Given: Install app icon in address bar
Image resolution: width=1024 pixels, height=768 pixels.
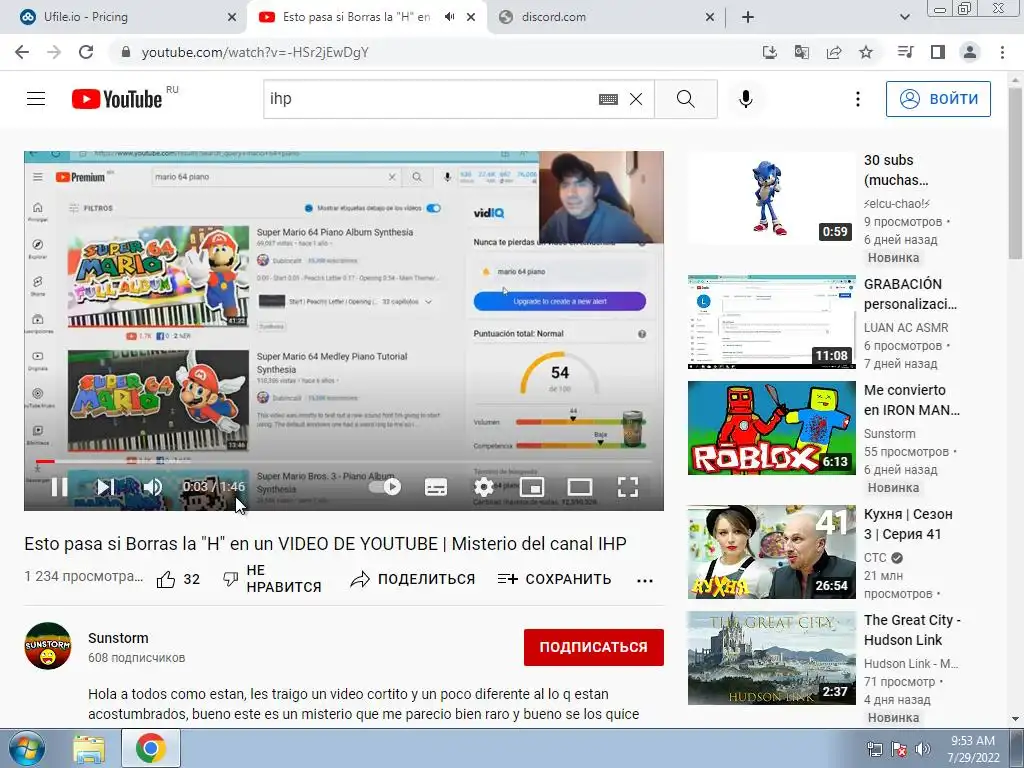Looking at the screenshot, I should click(x=770, y=52).
